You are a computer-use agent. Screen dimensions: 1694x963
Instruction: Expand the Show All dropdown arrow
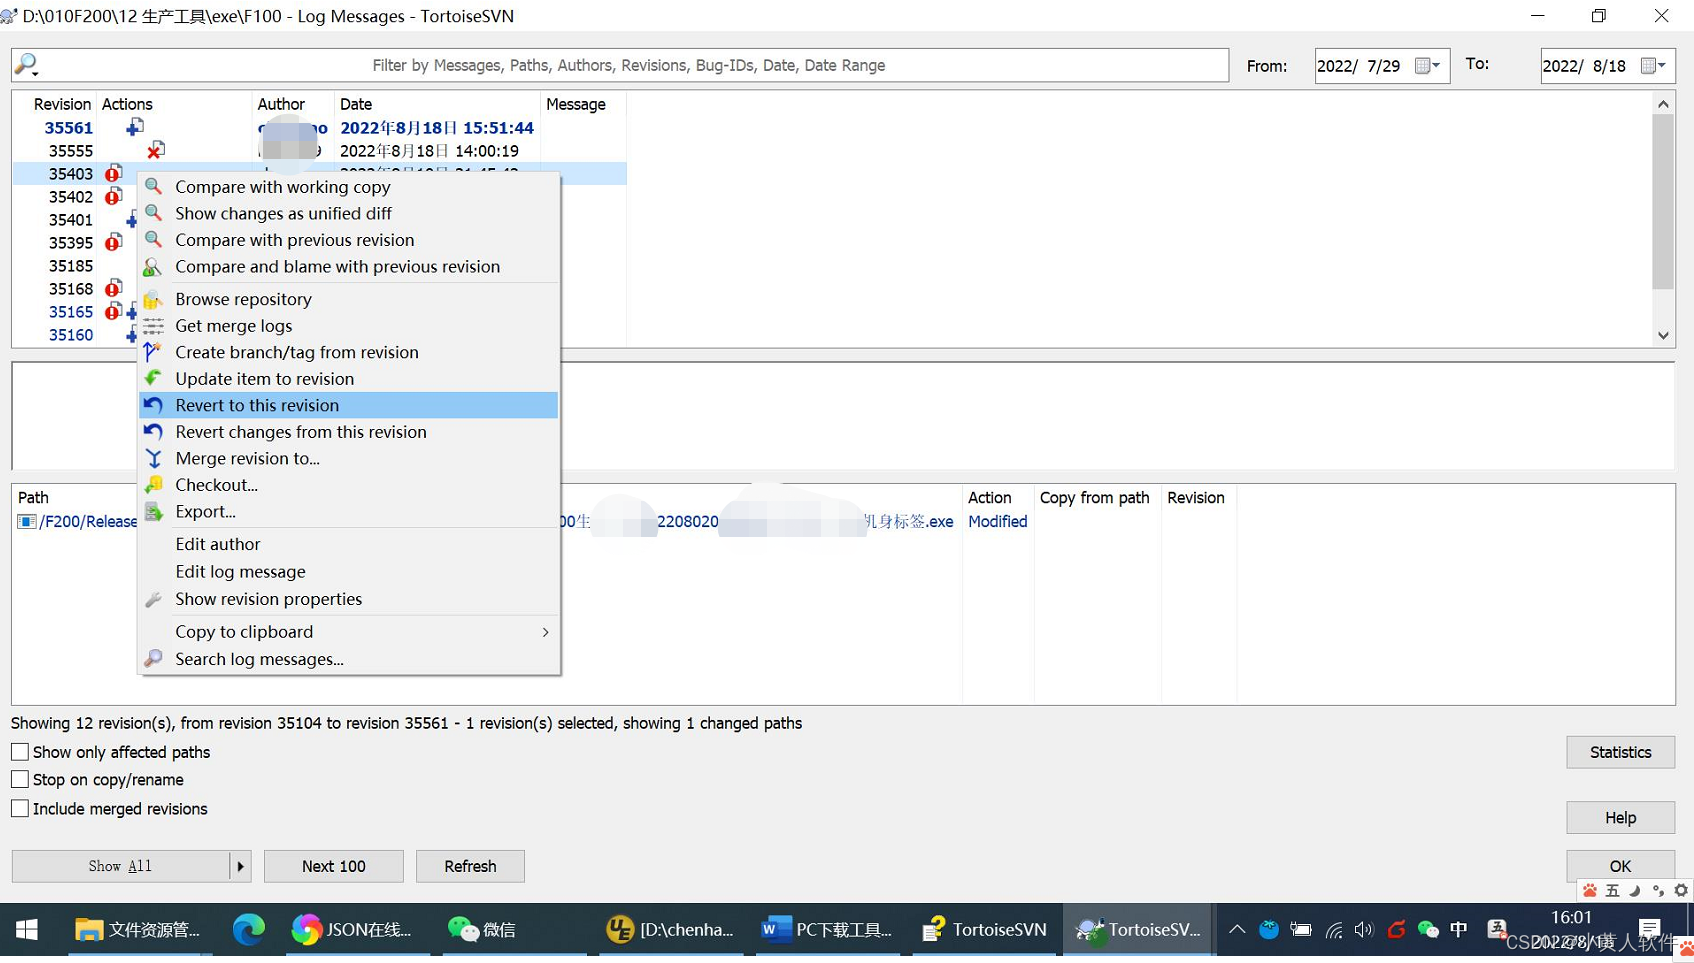pyautogui.click(x=240, y=866)
